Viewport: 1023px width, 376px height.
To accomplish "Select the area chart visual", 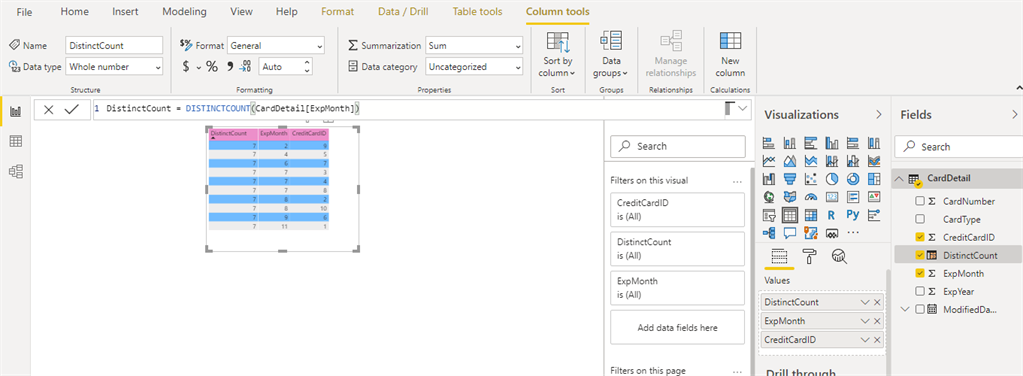I will coord(789,160).
